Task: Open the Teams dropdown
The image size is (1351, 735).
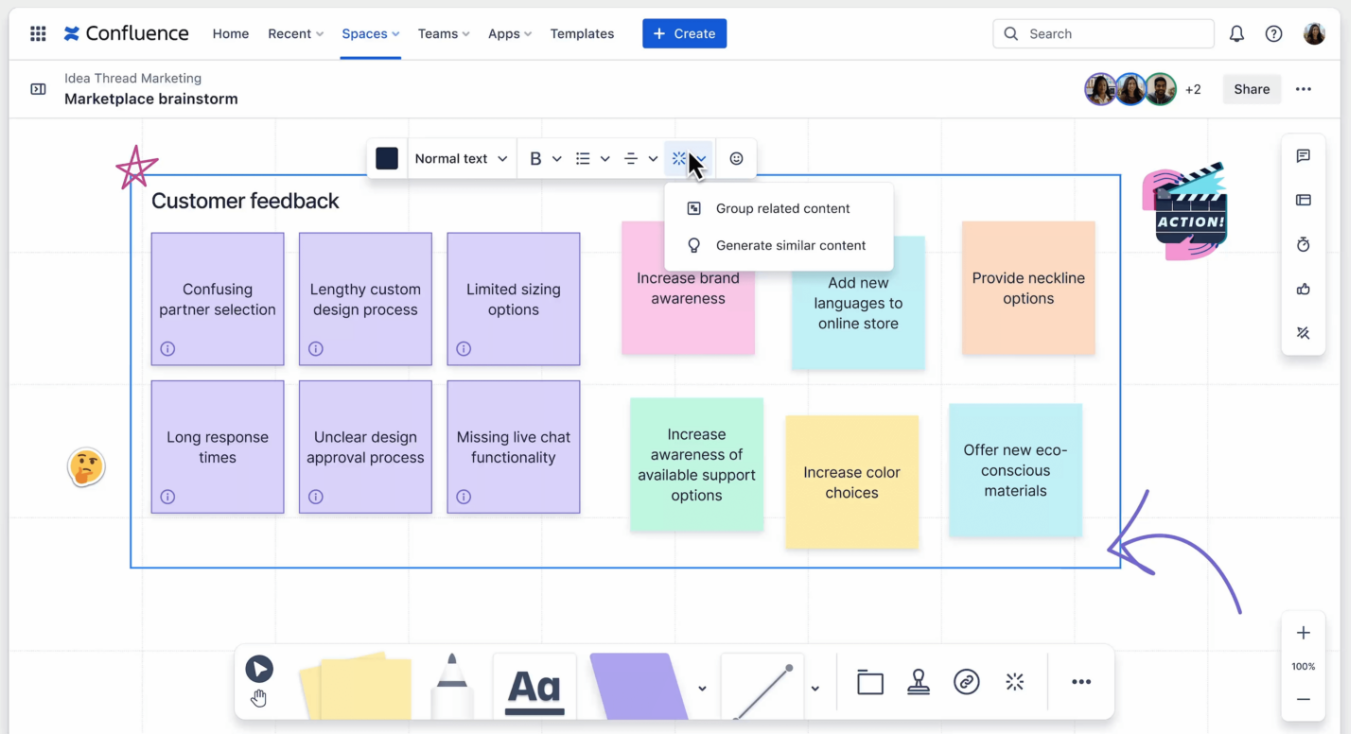Action: (444, 33)
